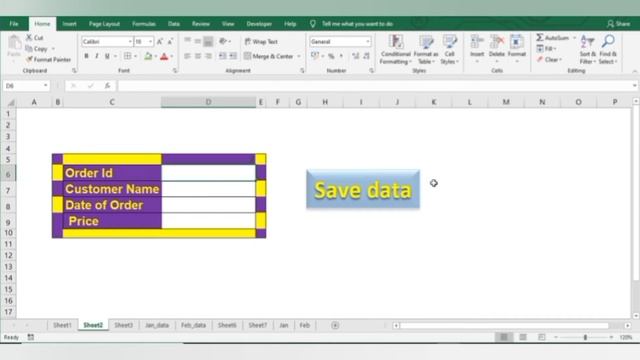This screenshot has height=360, width=640.
Task: Apply the Accounting number format
Action: 314,56
